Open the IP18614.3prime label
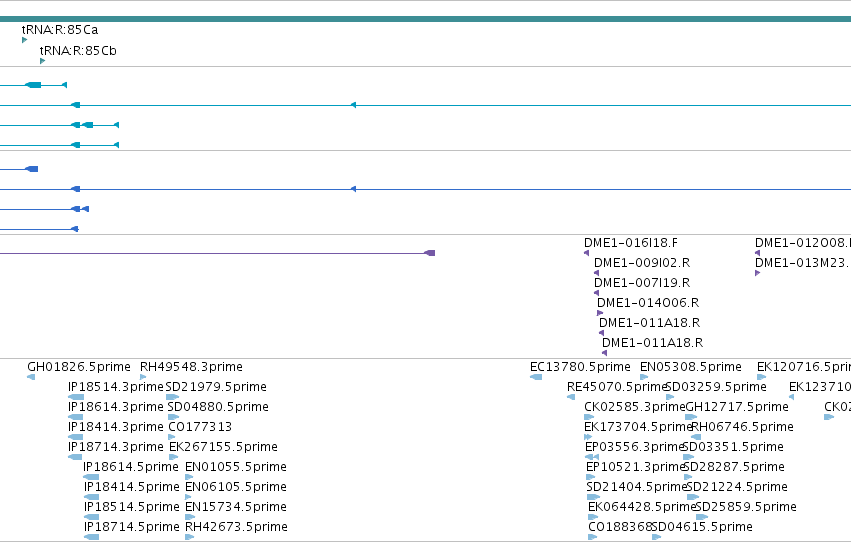This screenshot has width=851, height=542. tap(116, 407)
